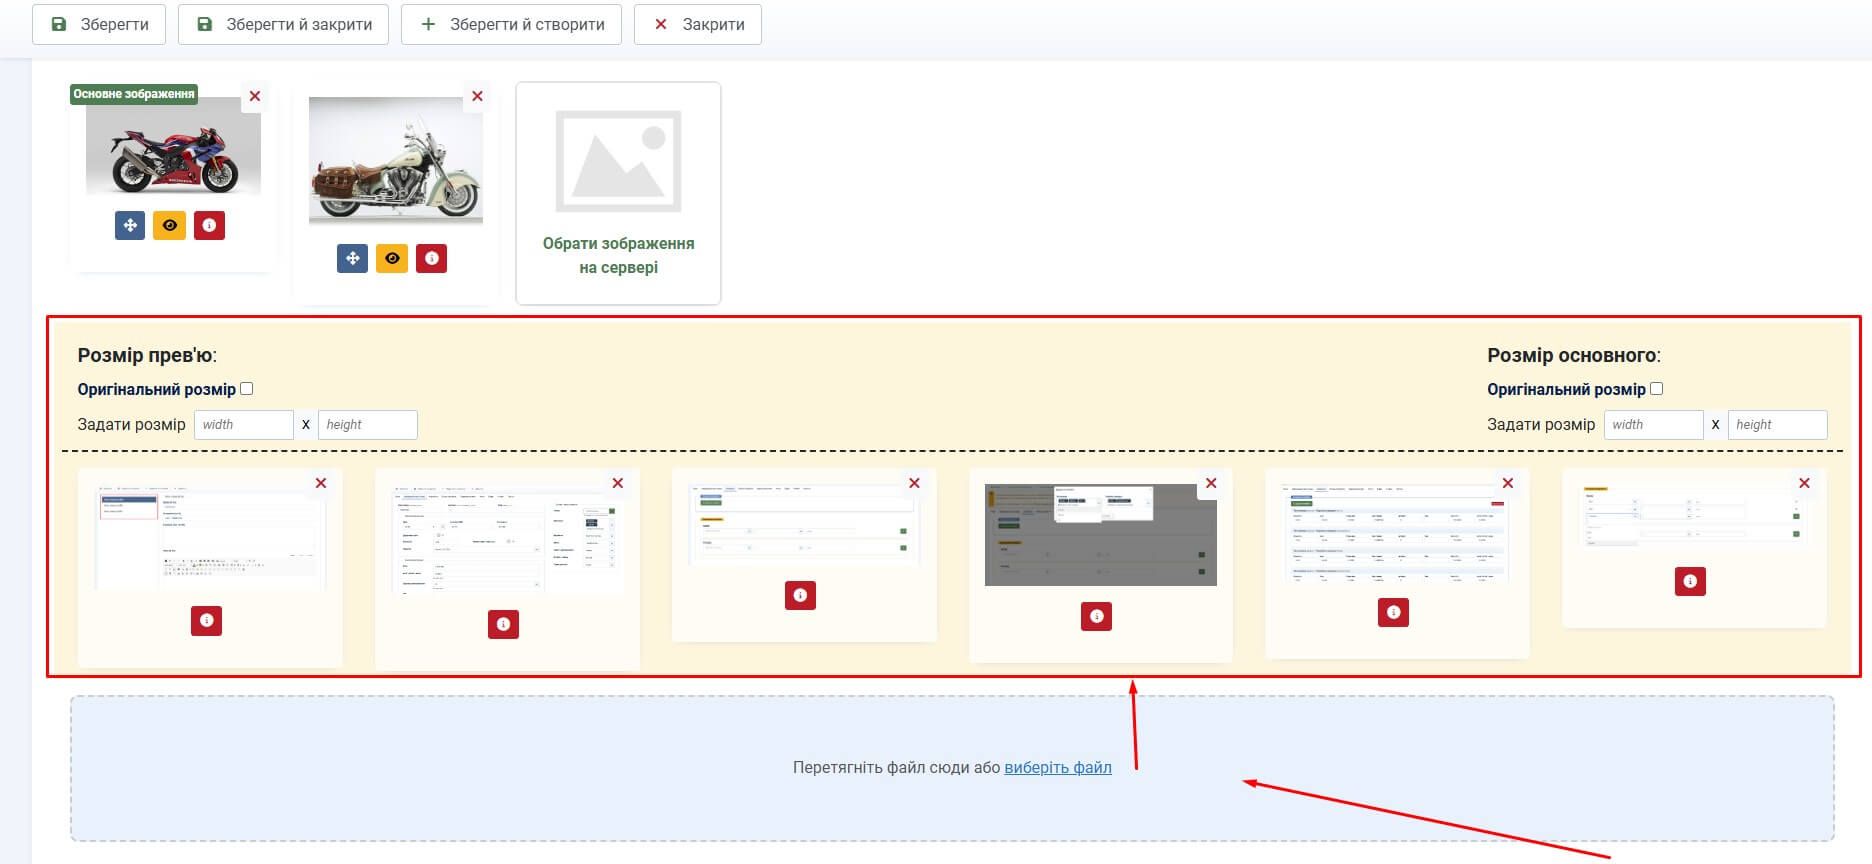
Task: Click the move icon under sport motorcycle image
Action: [x=130, y=225]
